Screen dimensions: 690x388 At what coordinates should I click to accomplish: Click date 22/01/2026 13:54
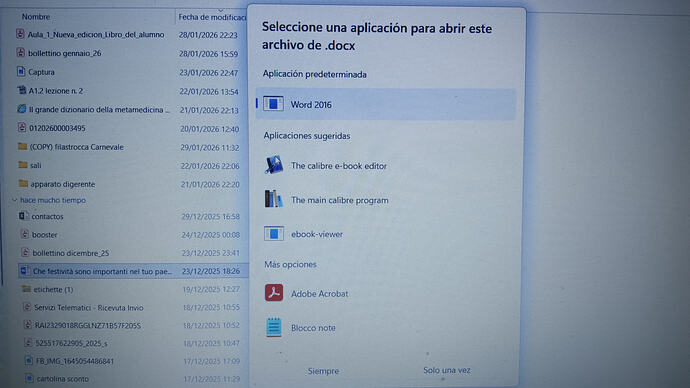209,92
